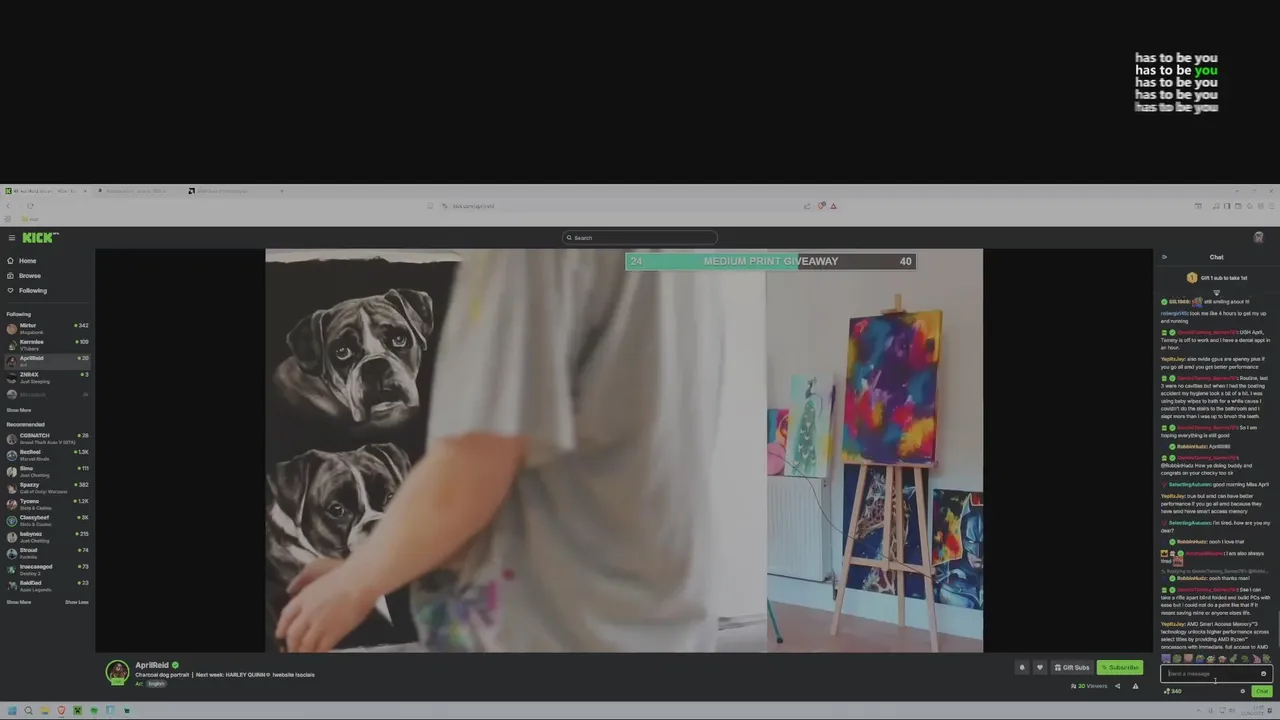The image size is (1280, 720).
Task: Open the Browse page in sidebar
Action: 23,276
